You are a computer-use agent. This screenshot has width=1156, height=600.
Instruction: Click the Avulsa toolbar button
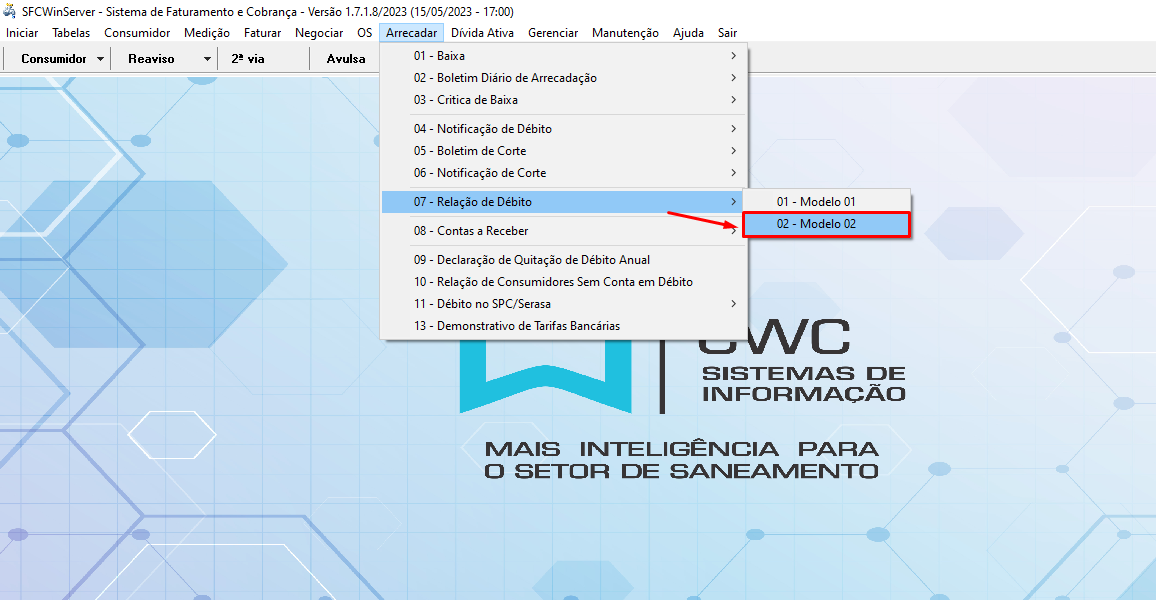[346, 59]
